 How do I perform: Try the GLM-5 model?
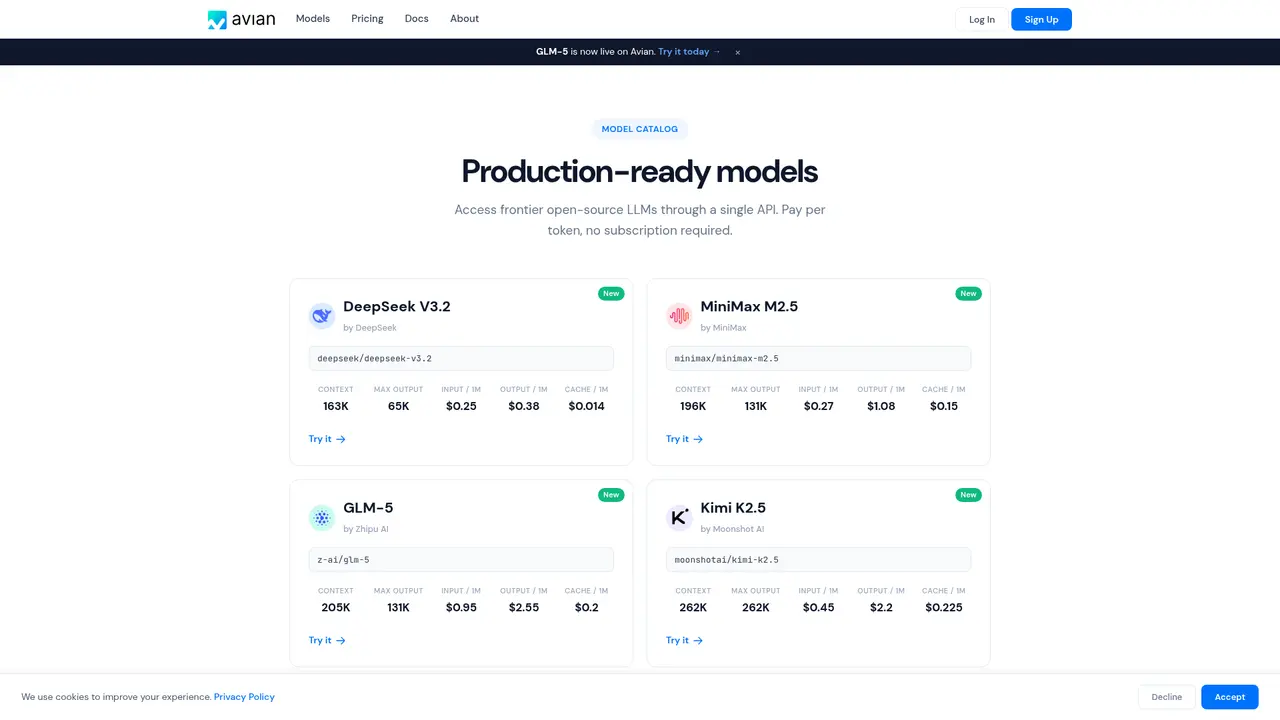point(327,640)
